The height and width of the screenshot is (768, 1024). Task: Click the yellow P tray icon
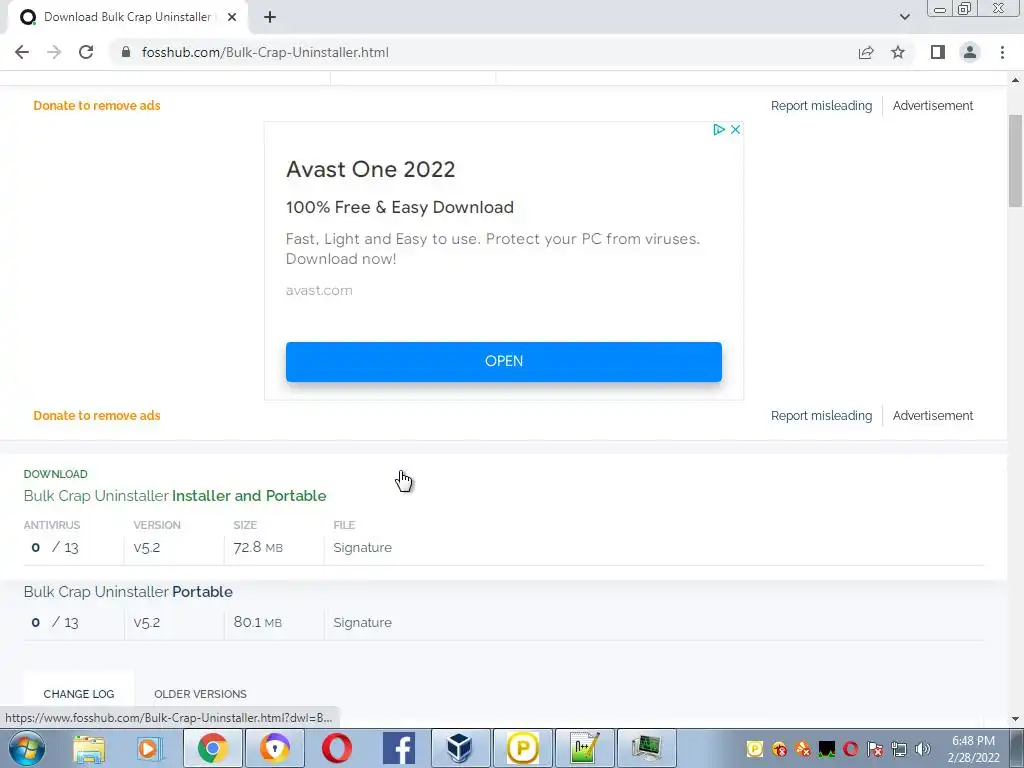pyautogui.click(x=754, y=748)
